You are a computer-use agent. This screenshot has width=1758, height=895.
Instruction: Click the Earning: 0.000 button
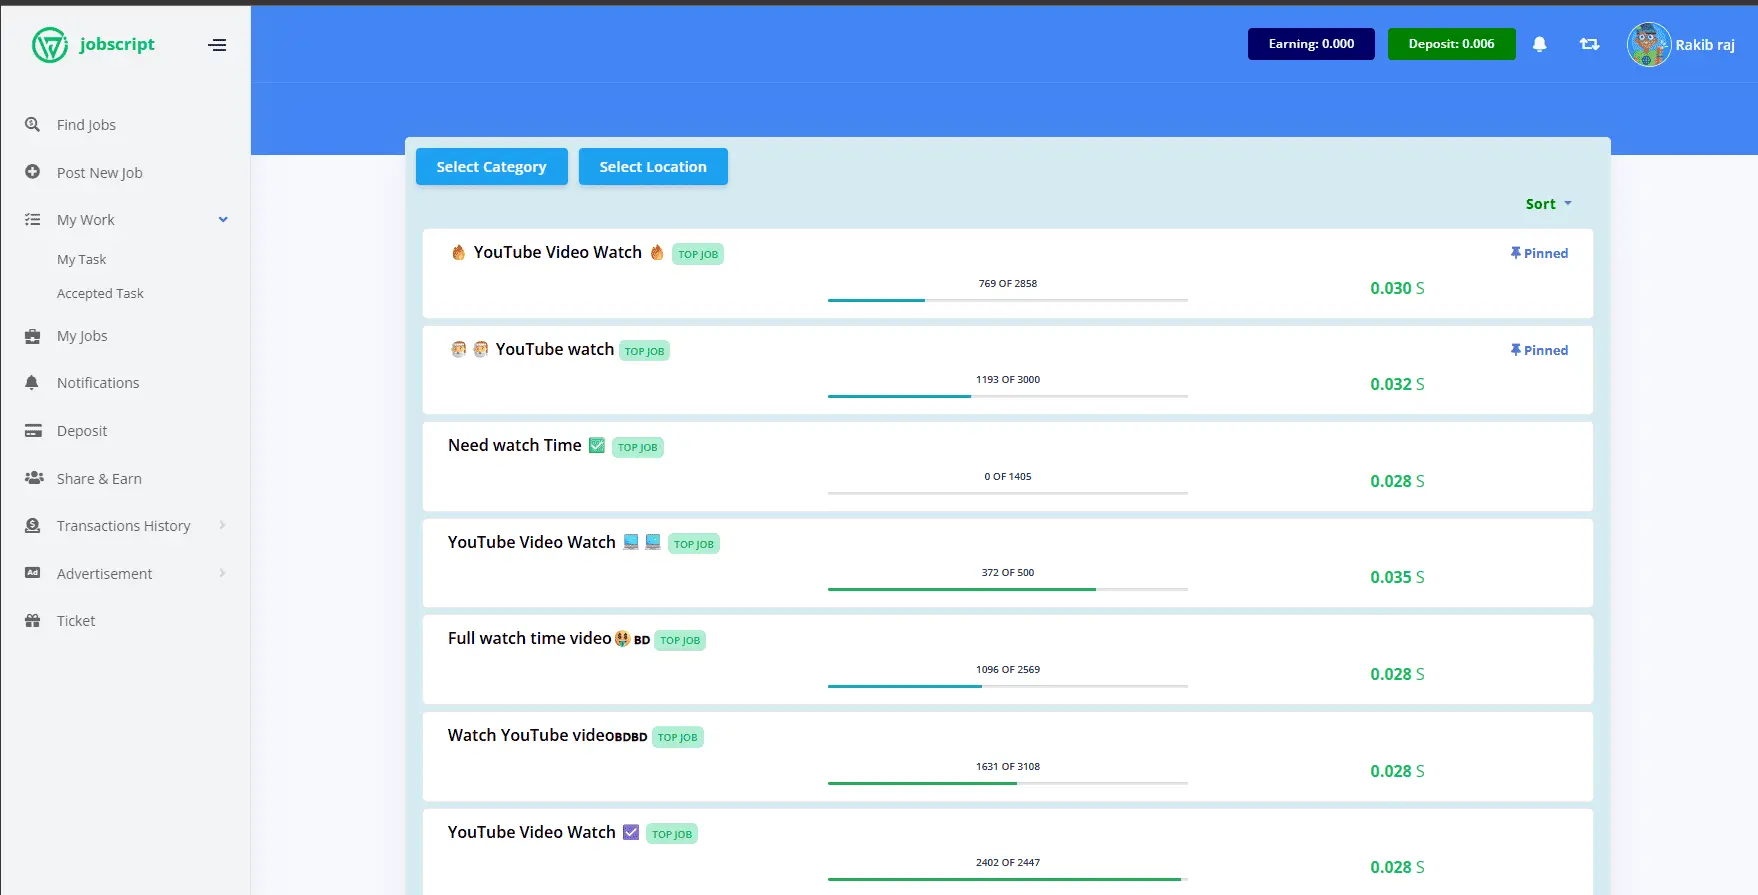coord(1311,44)
